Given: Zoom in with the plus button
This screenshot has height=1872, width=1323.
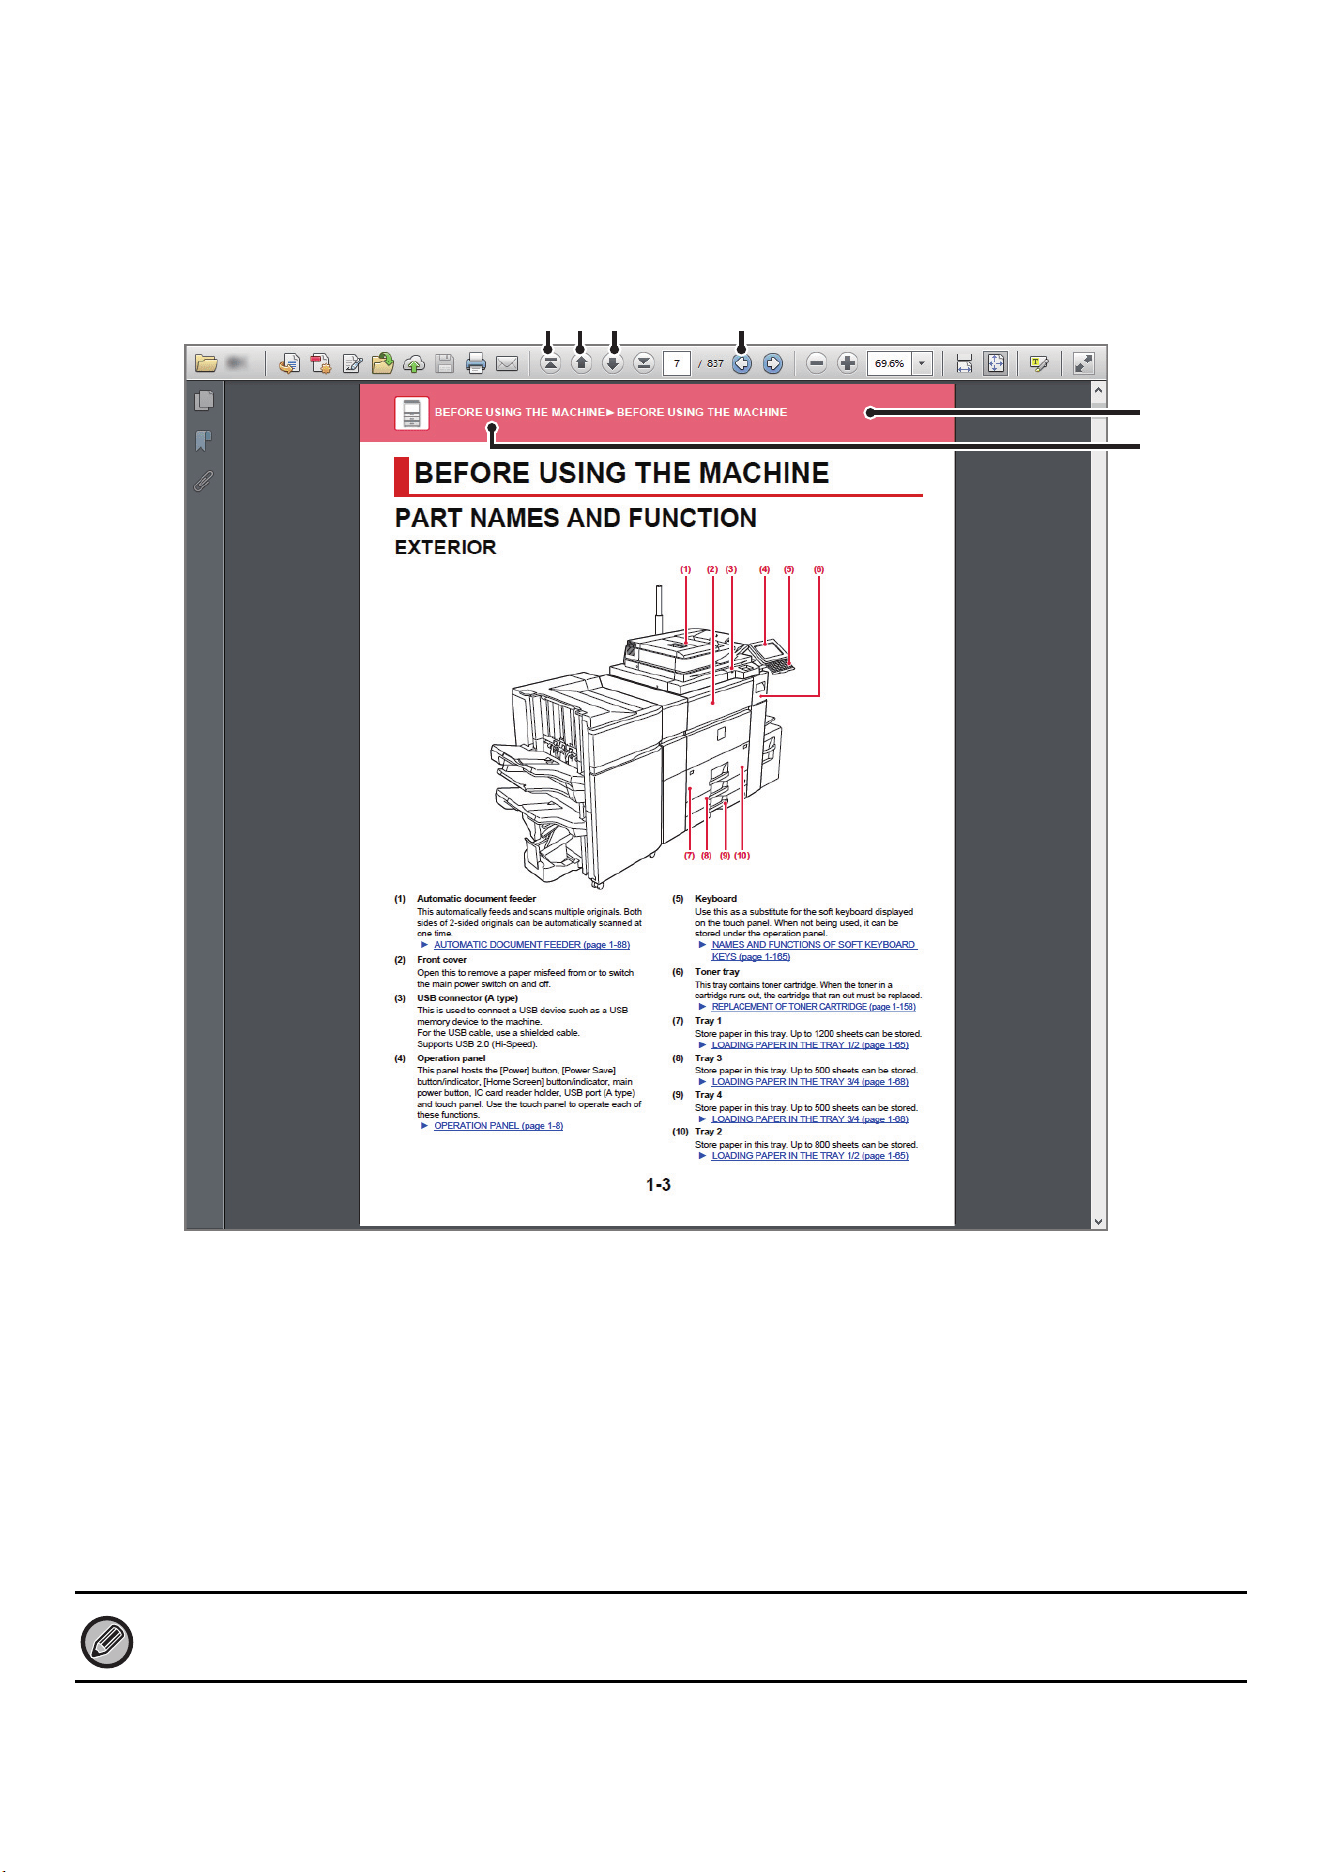Looking at the screenshot, I should 848,364.
